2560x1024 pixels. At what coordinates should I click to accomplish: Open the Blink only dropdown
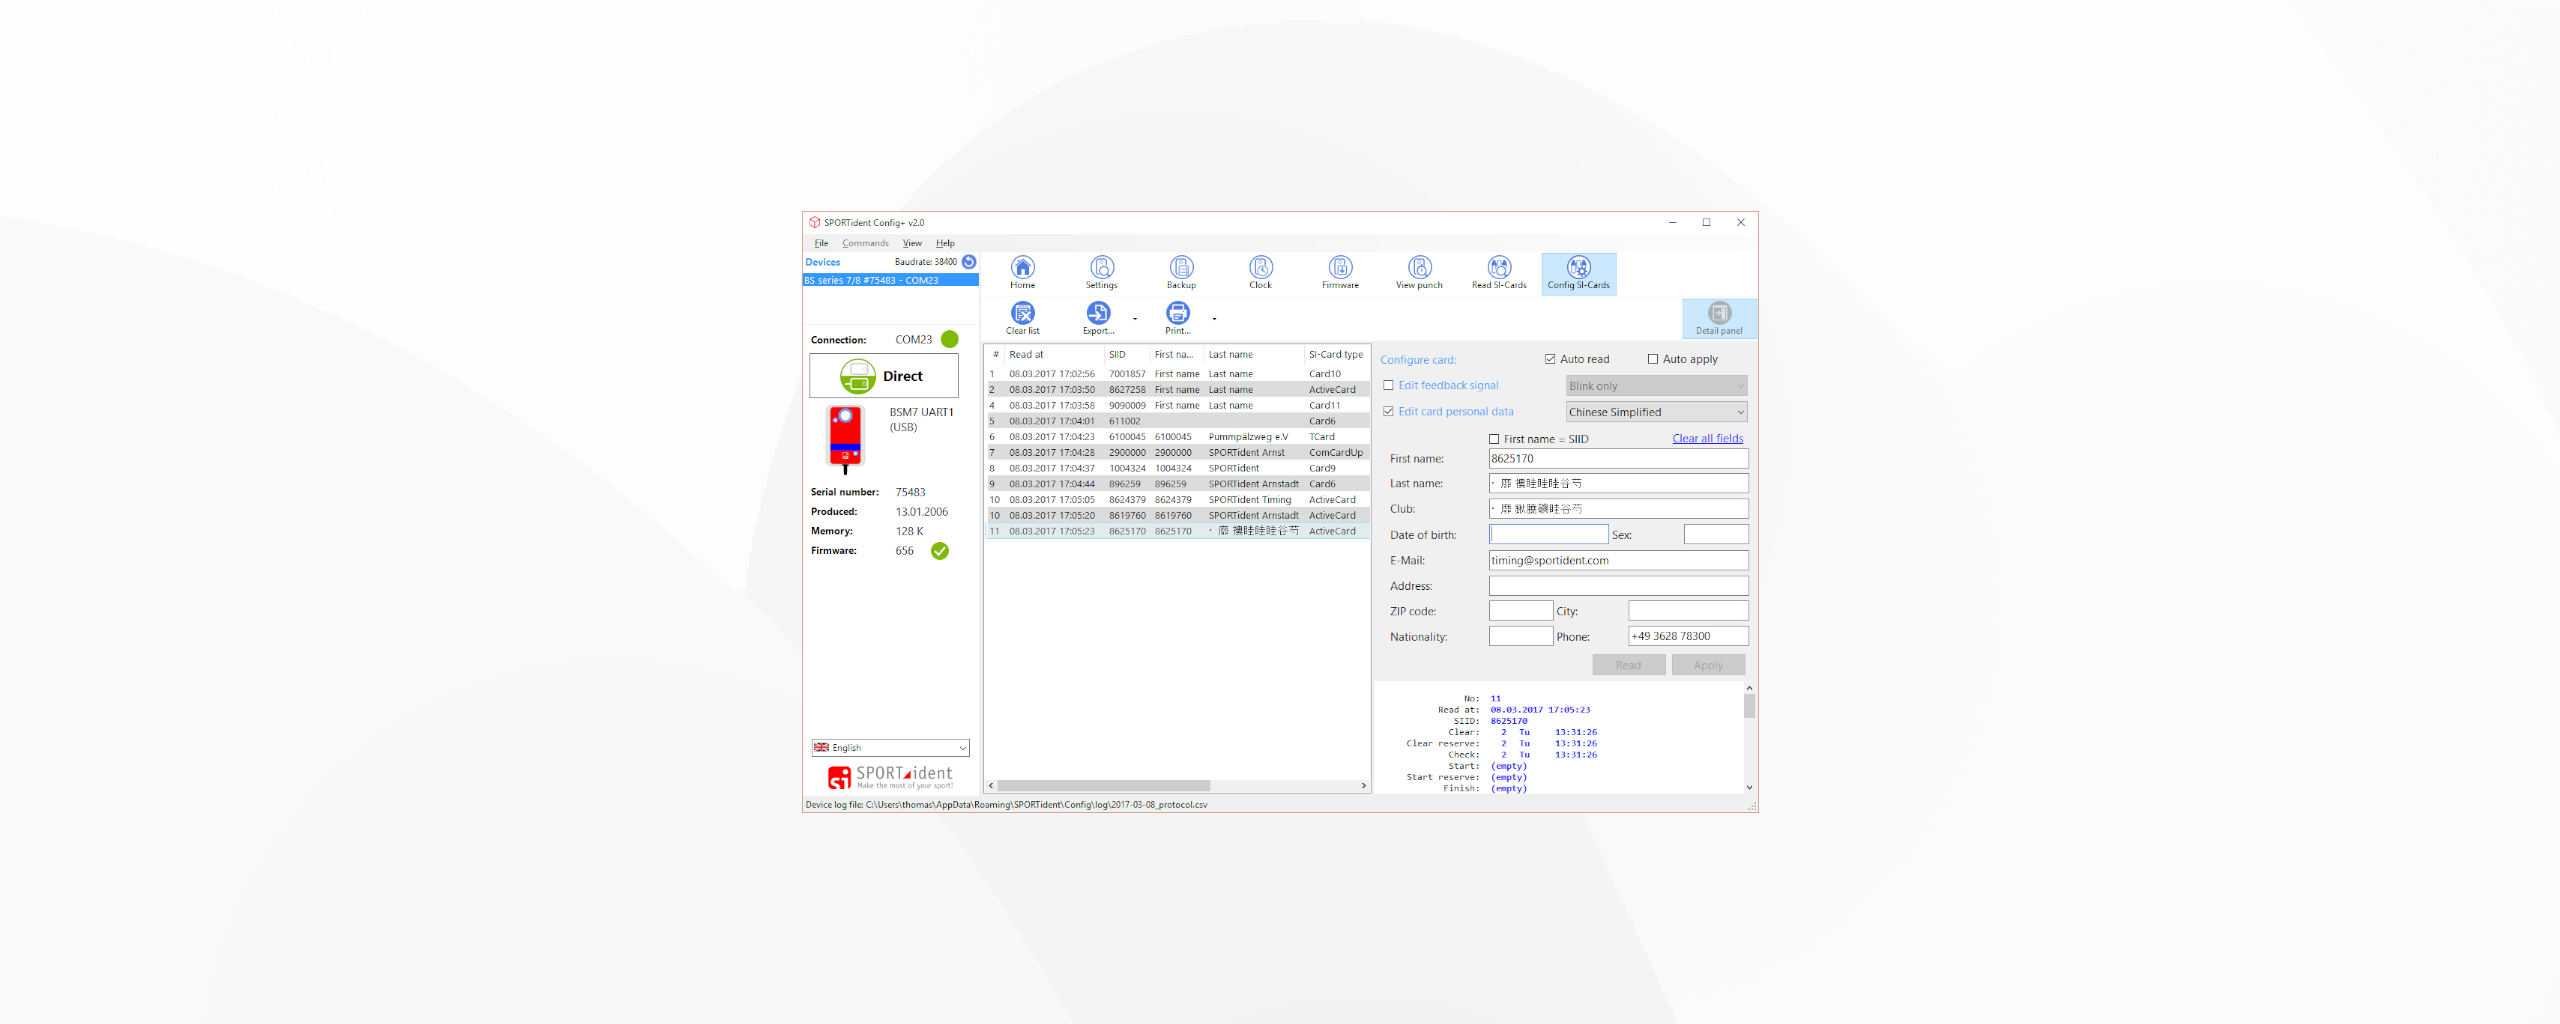click(1656, 386)
